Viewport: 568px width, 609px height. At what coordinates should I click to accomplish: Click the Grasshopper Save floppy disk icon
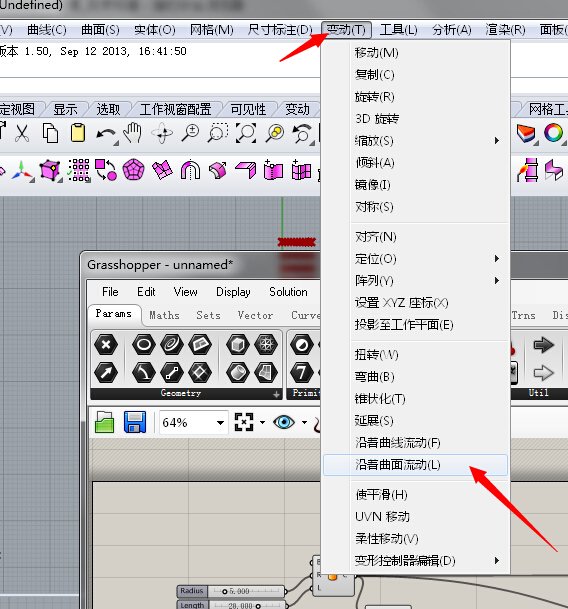click(135, 422)
